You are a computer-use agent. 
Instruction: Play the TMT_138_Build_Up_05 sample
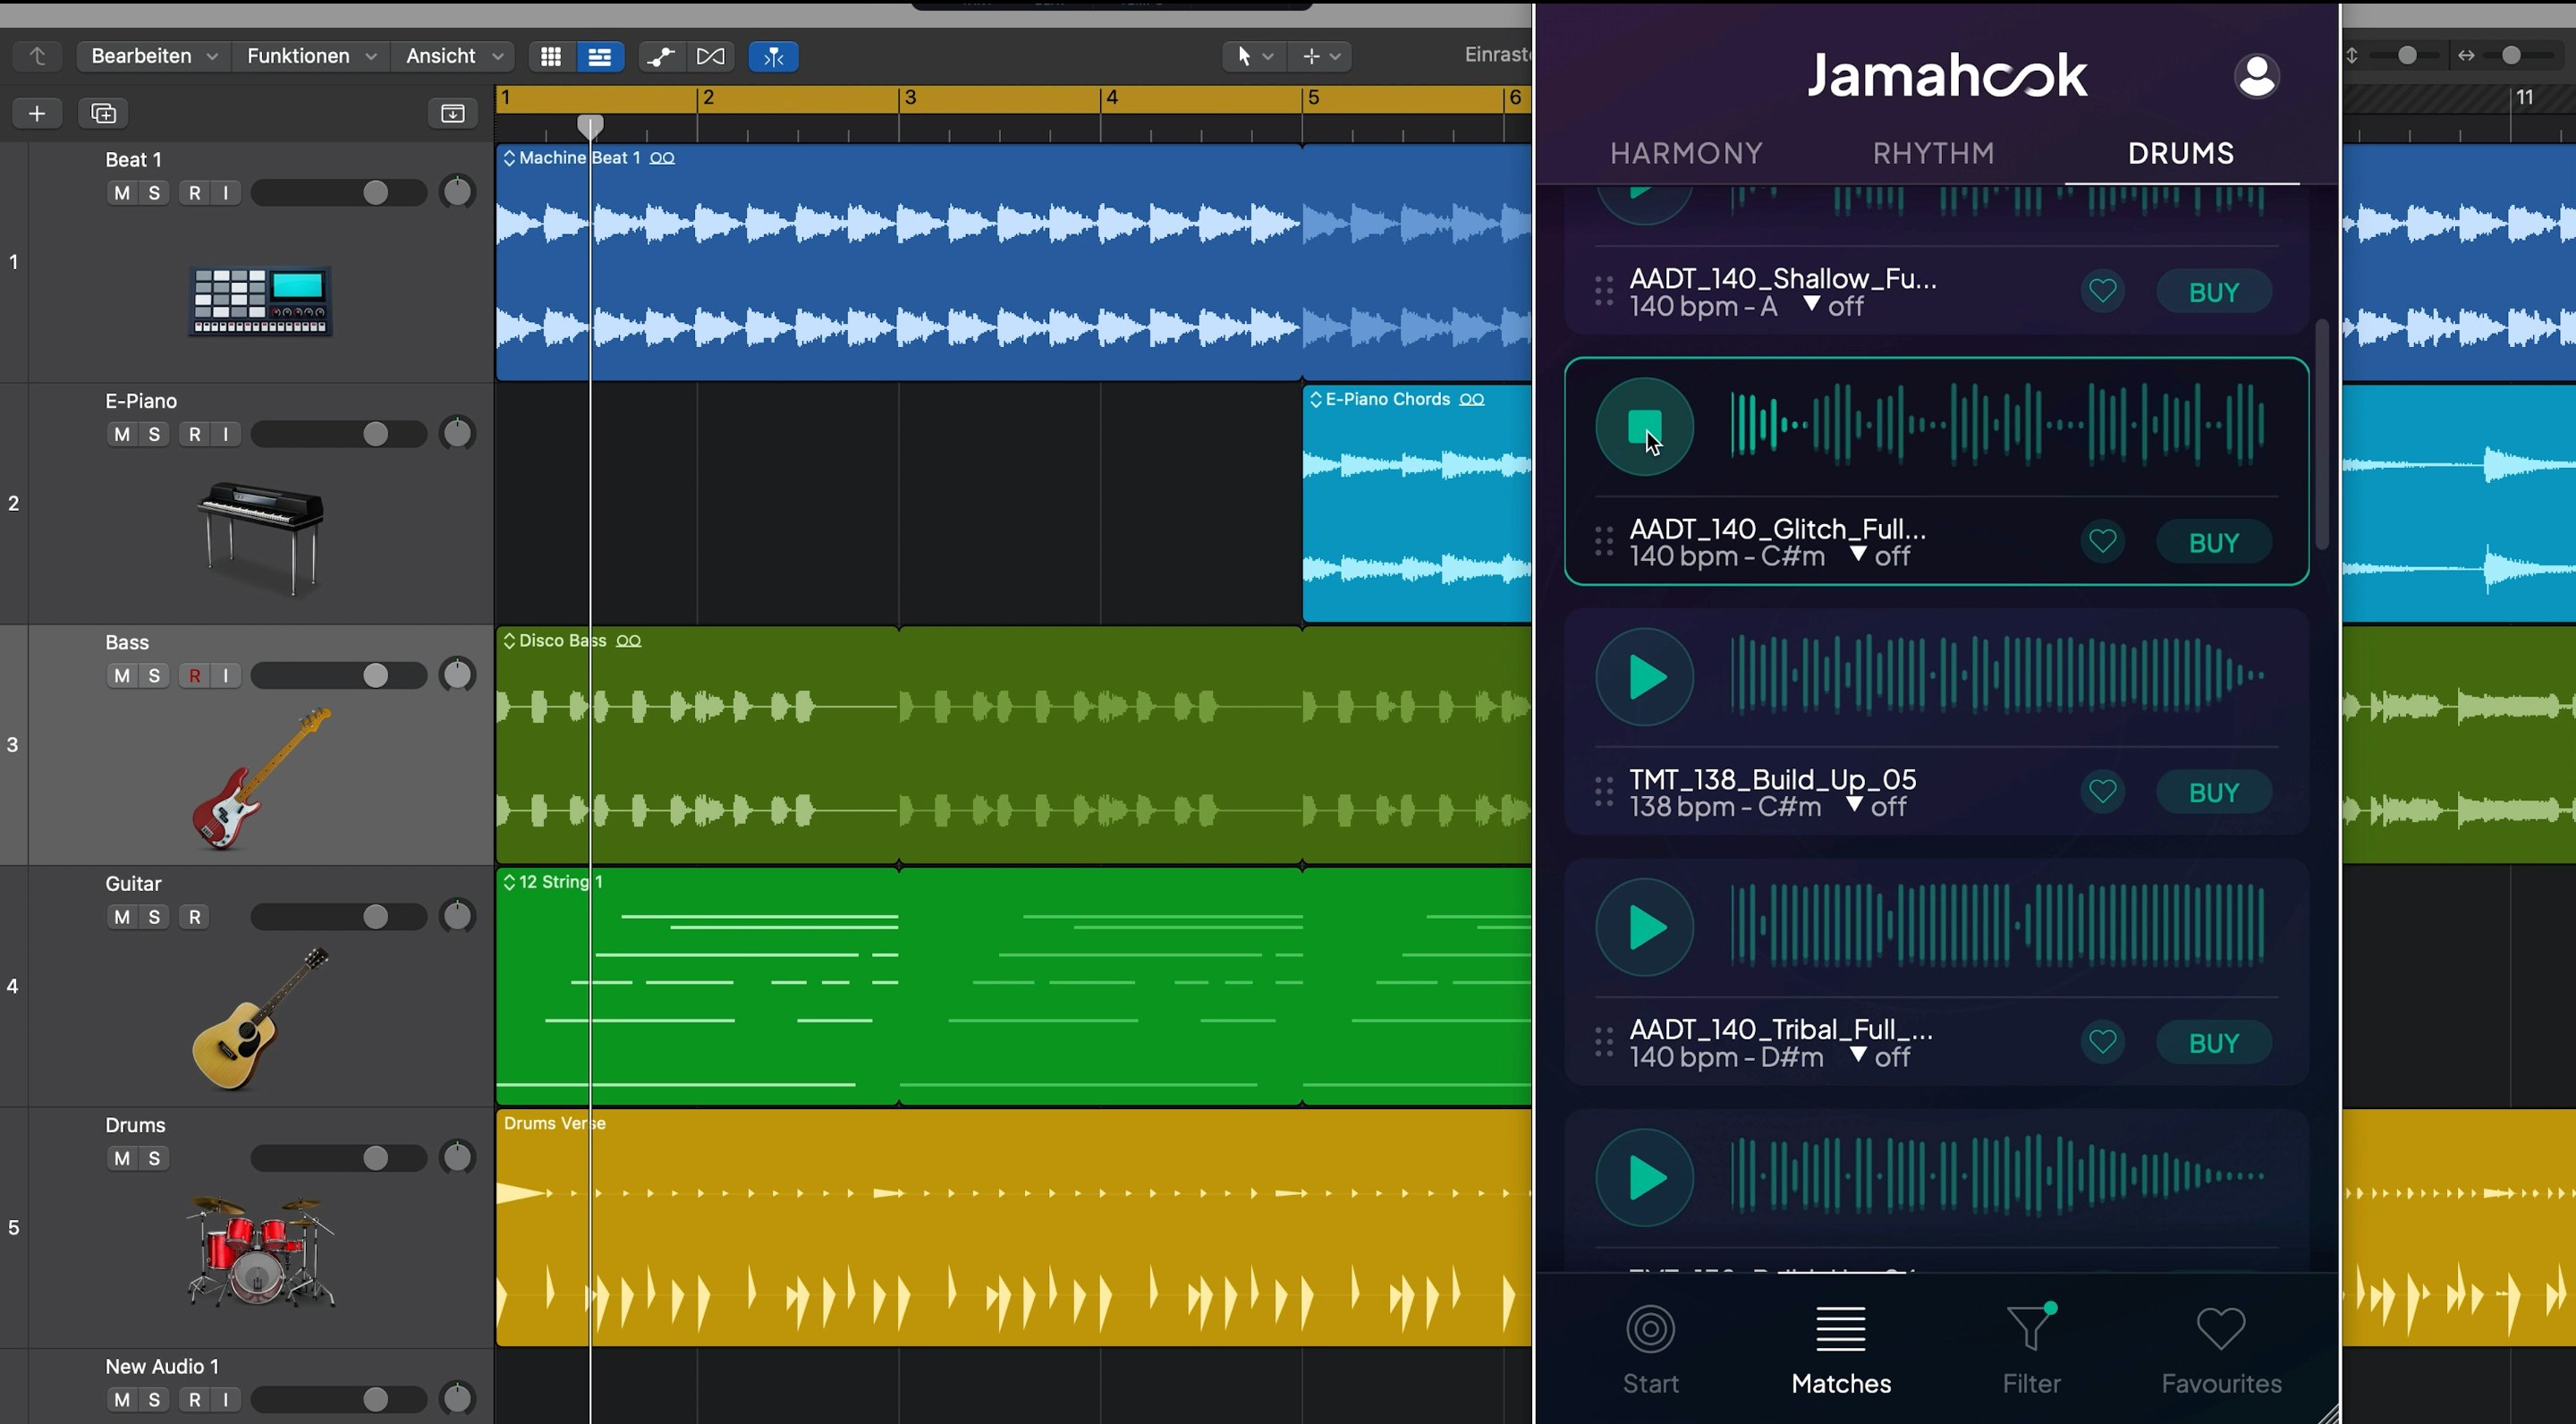[1644, 677]
